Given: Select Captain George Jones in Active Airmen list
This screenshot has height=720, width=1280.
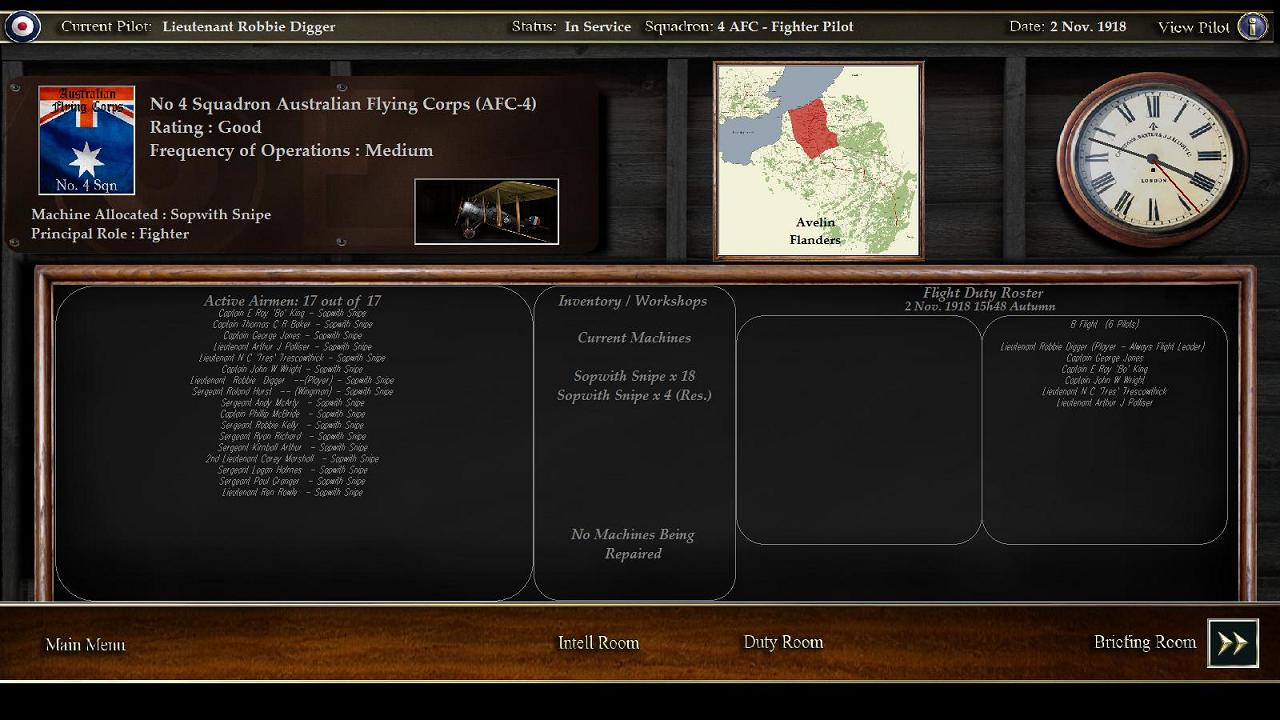Looking at the screenshot, I should pos(292,335).
